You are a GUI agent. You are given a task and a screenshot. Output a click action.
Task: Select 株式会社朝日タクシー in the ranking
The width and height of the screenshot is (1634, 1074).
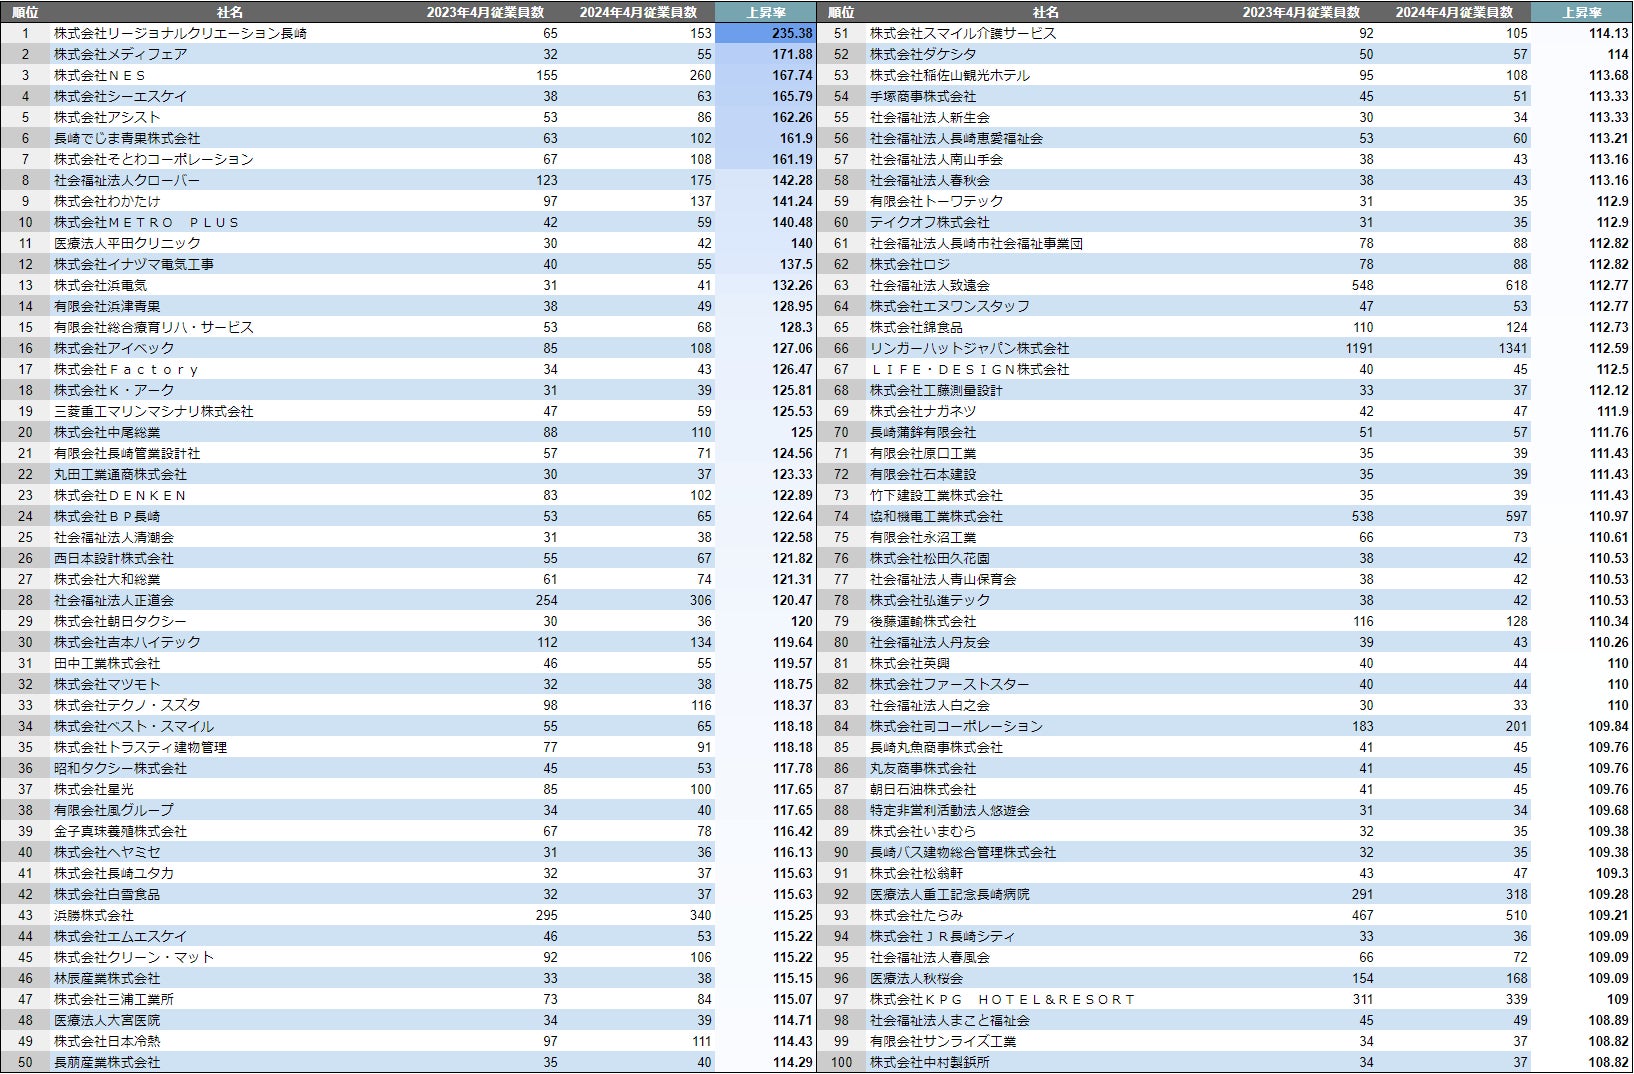120,621
